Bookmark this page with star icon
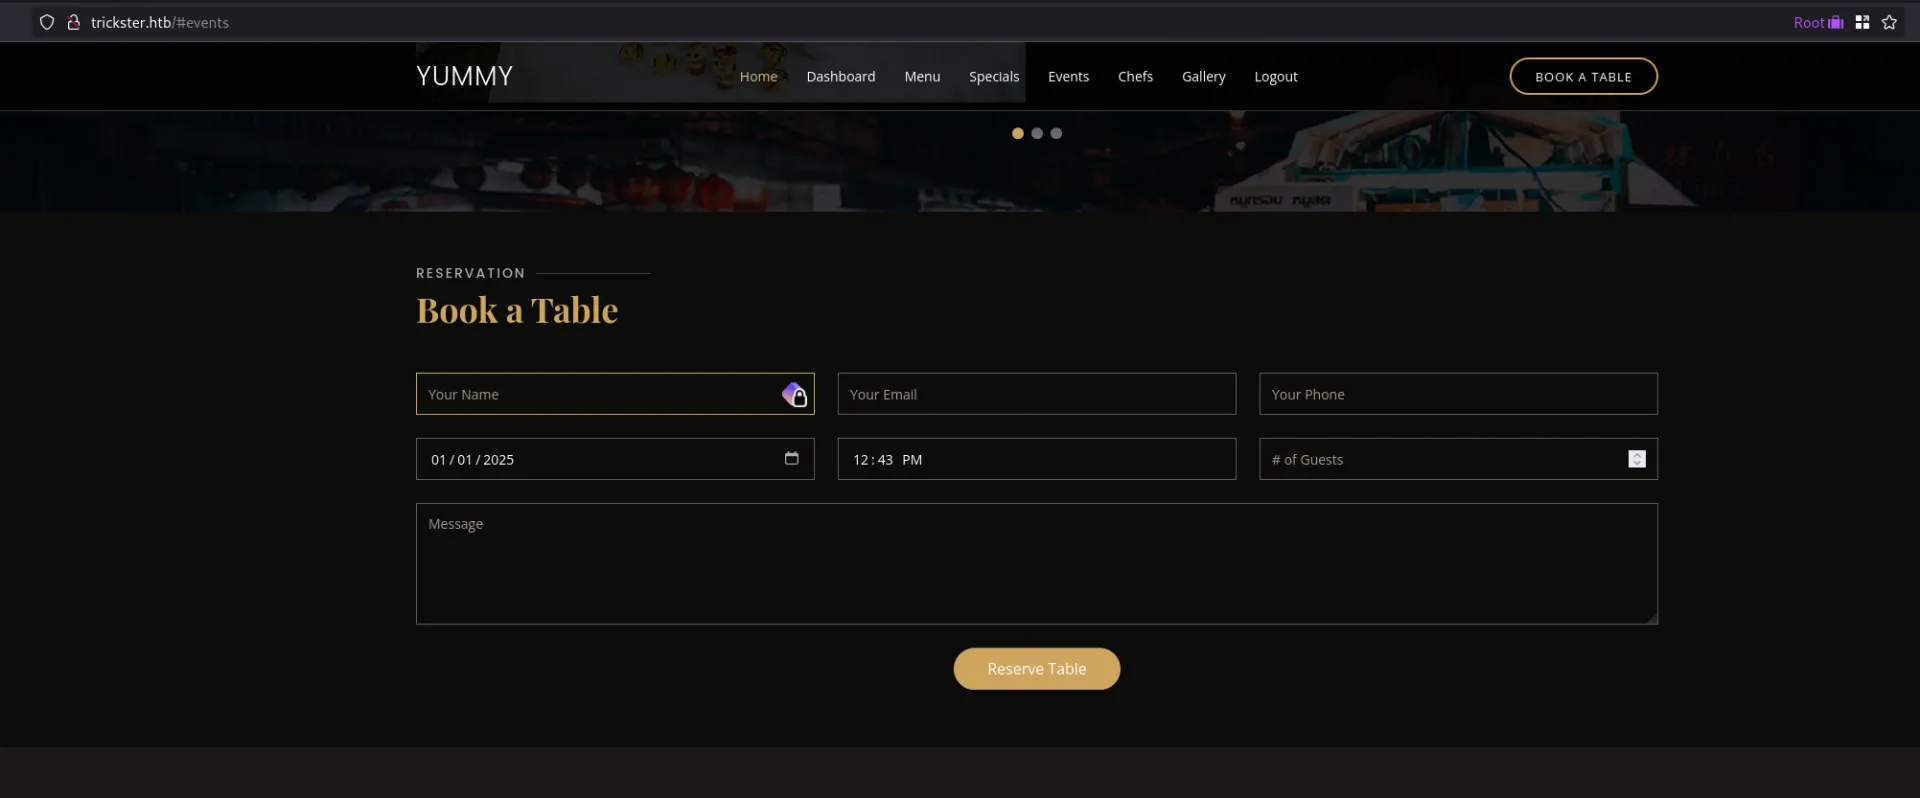The image size is (1920, 798). point(1889,22)
